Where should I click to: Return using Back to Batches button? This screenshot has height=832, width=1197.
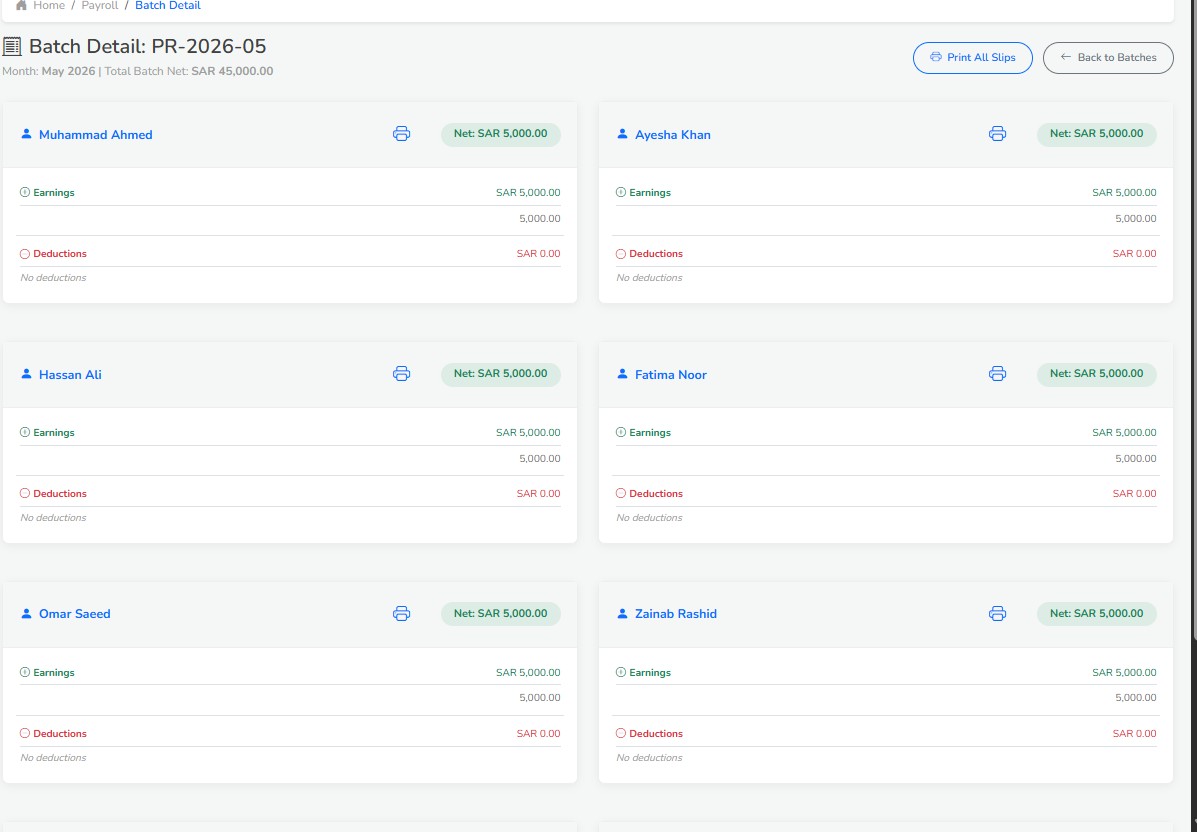(1108, 58)
